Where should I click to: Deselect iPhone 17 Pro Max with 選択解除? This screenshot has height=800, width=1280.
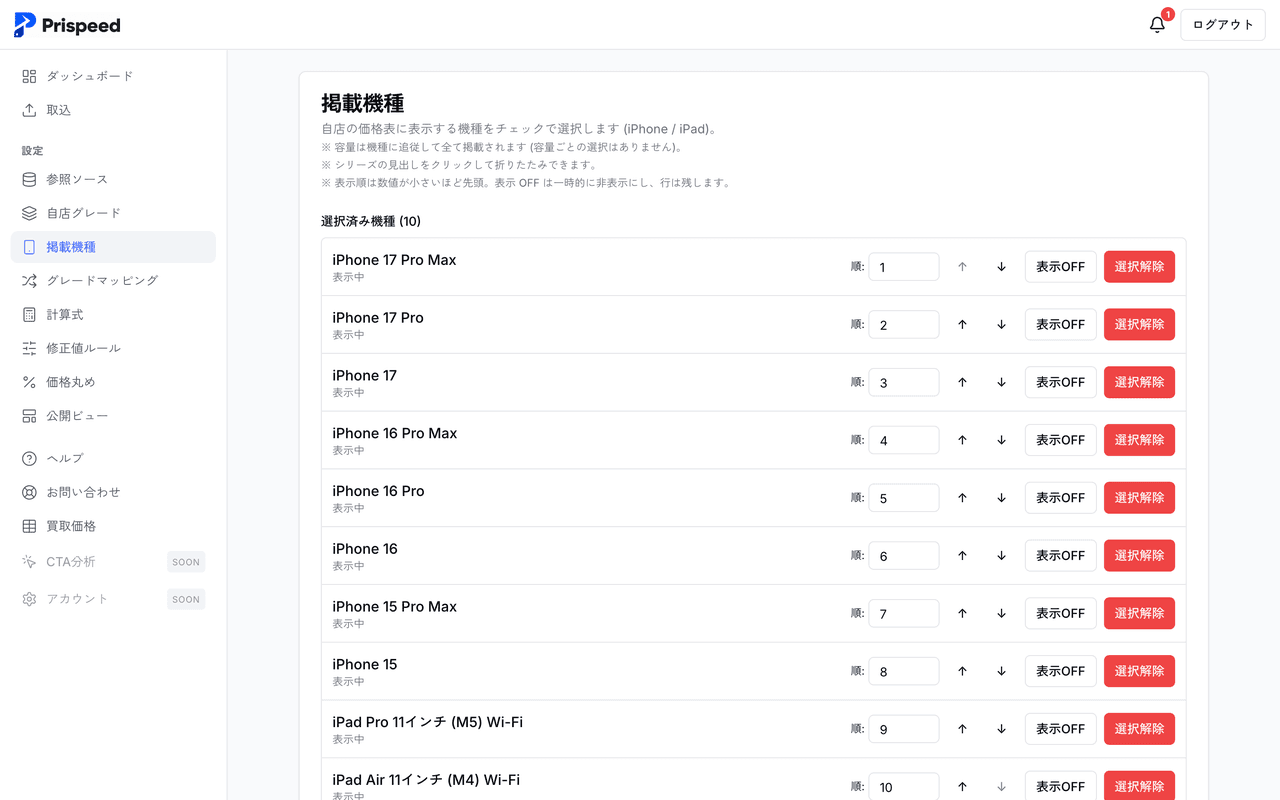[x=1139, y=267]
